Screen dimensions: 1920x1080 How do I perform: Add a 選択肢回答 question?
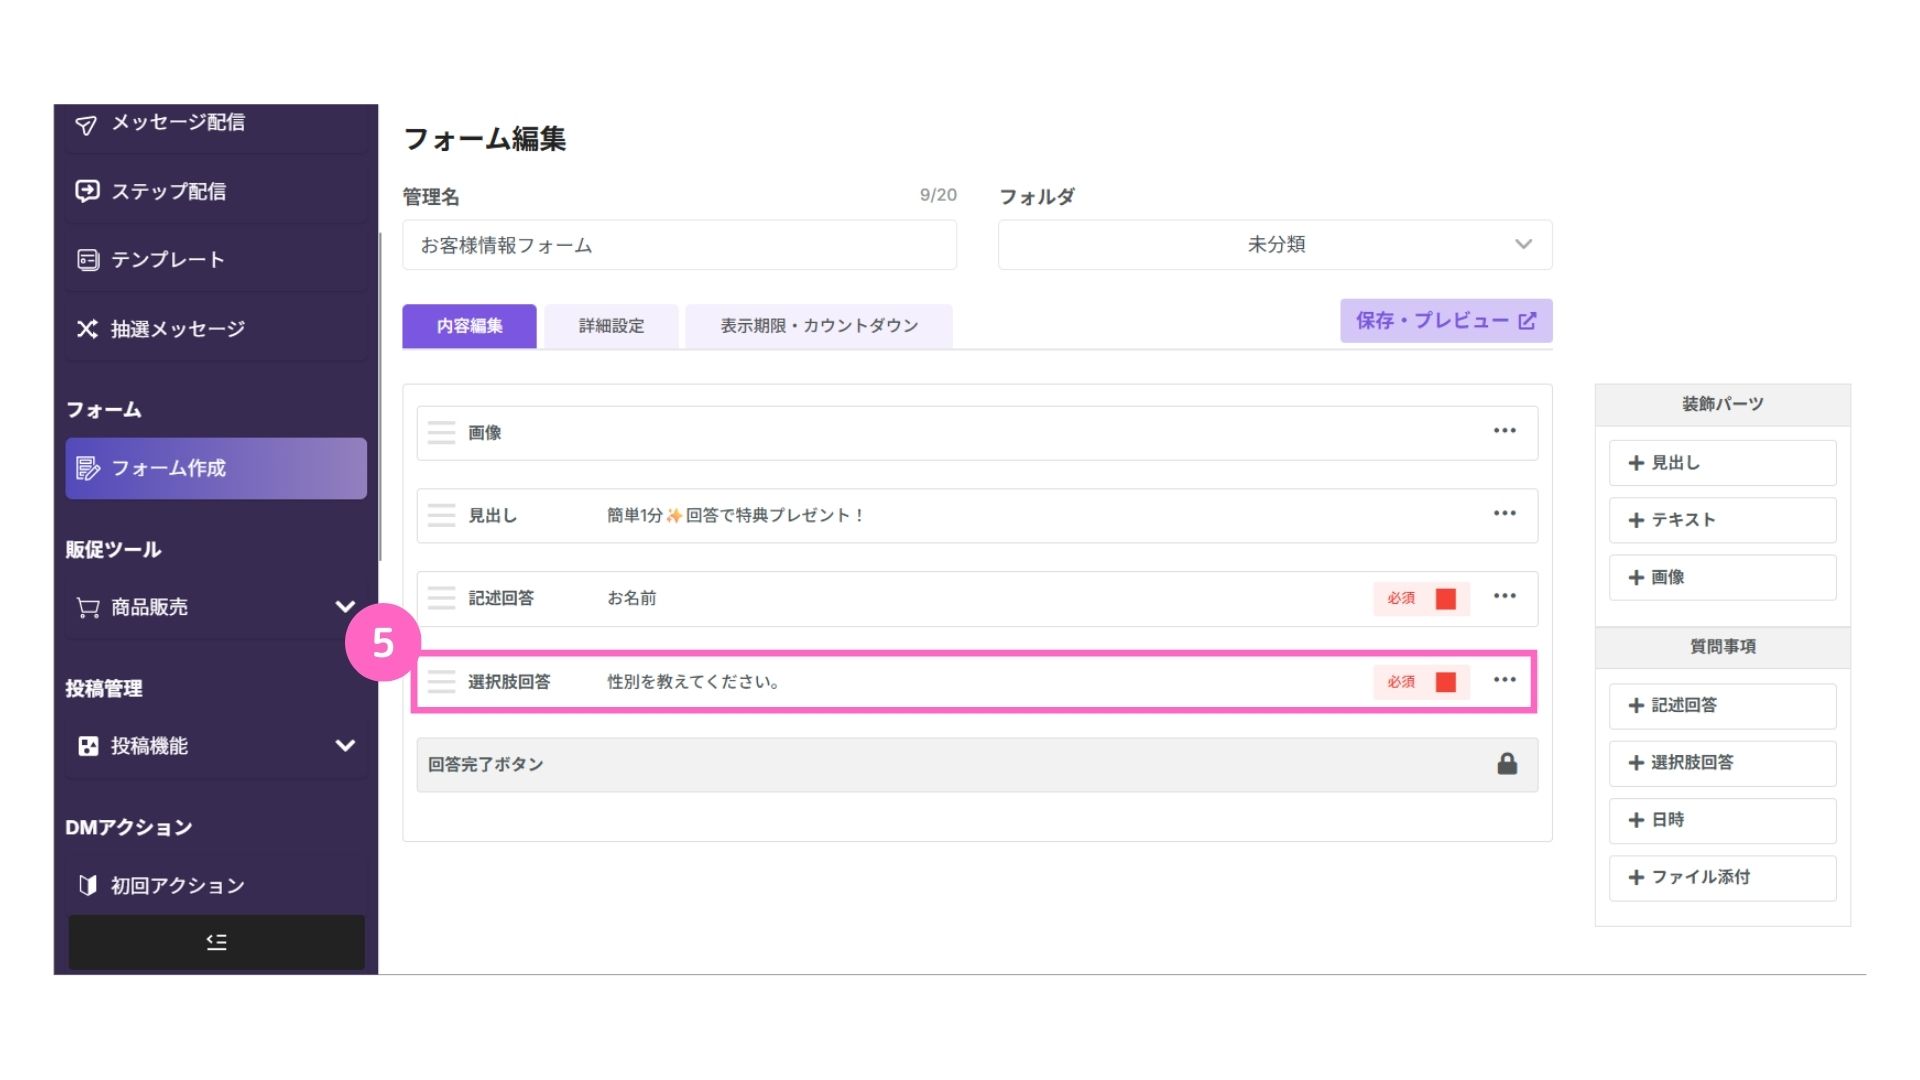(x=1722, y=763)
